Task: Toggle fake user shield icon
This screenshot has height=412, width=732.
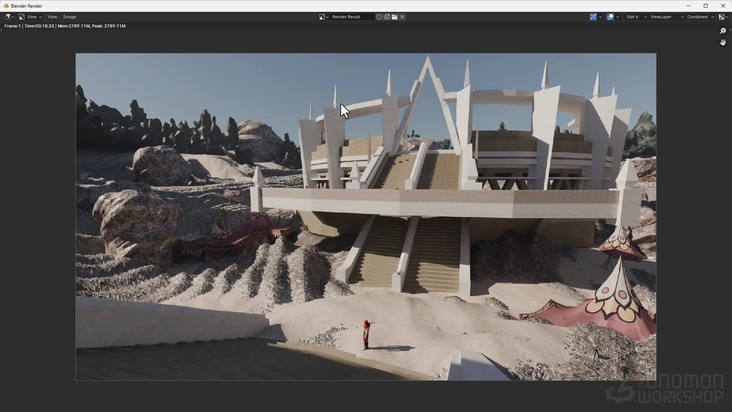Action: [x=379, y=17]
